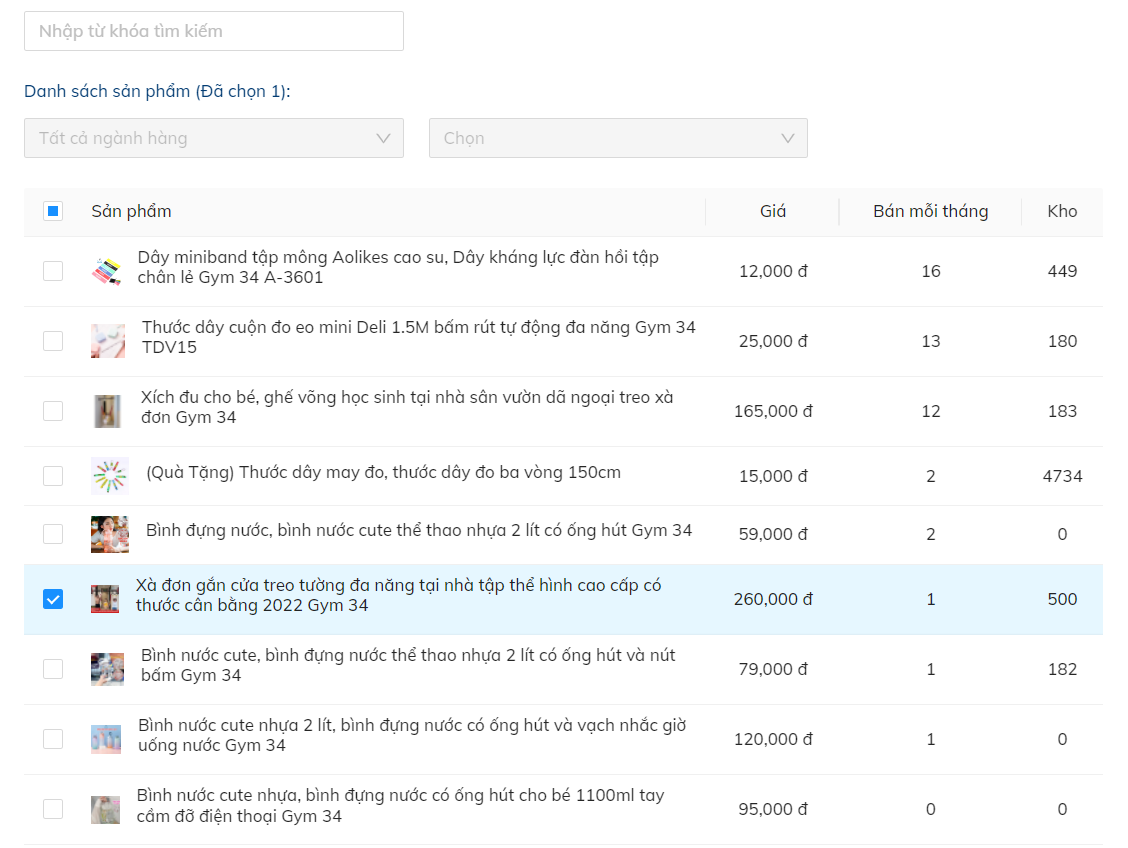
Task: Click the kids swing product thumbnail
Action: (107, 411)
